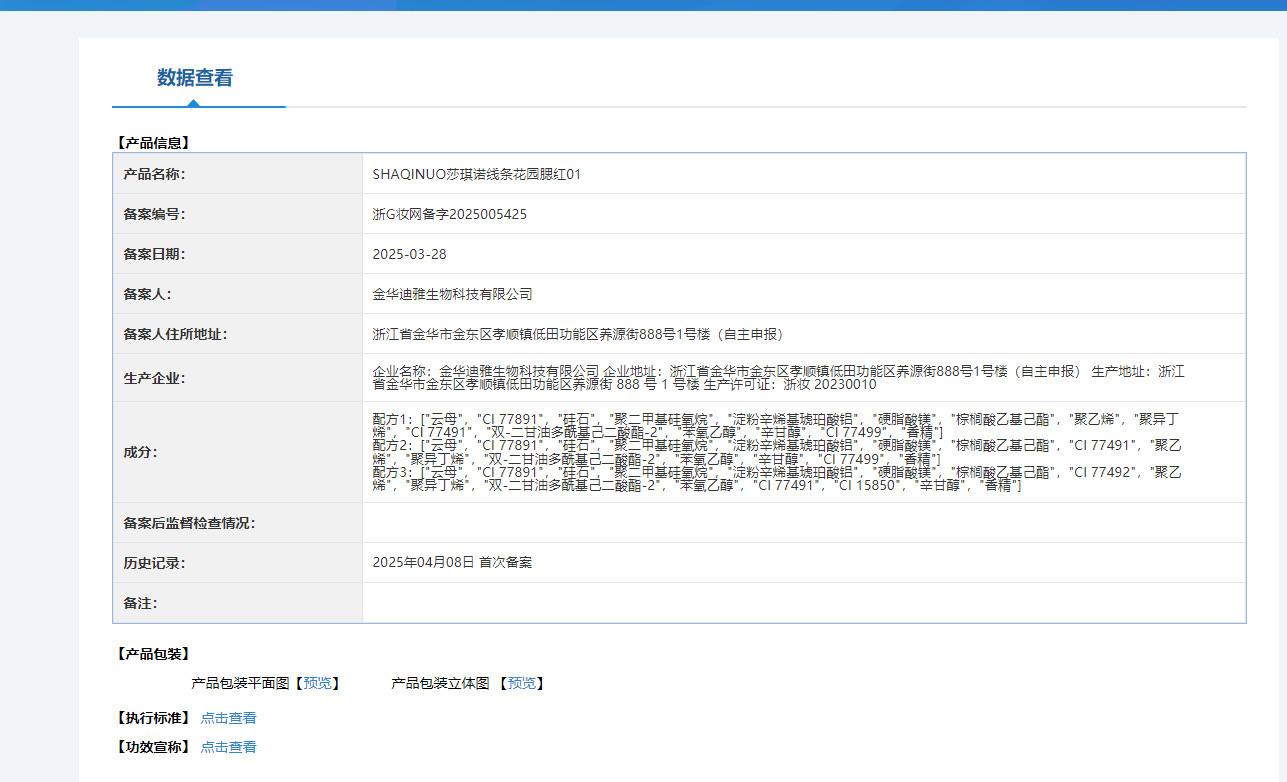
Task: Select the 数据查看 tab
Action: (x=195, y=78)
